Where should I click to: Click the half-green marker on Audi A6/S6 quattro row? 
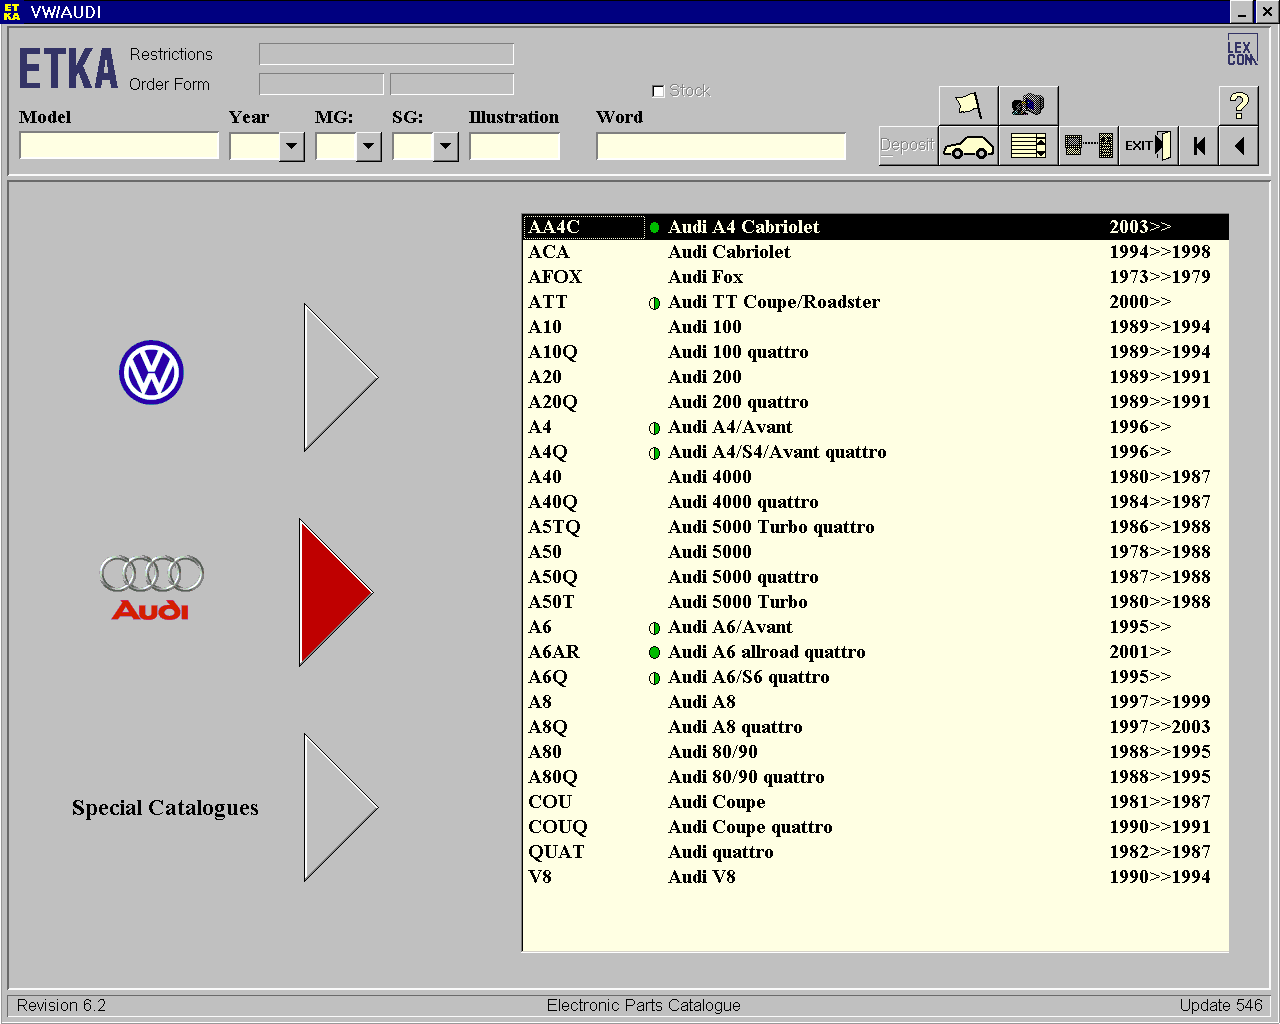655,678
